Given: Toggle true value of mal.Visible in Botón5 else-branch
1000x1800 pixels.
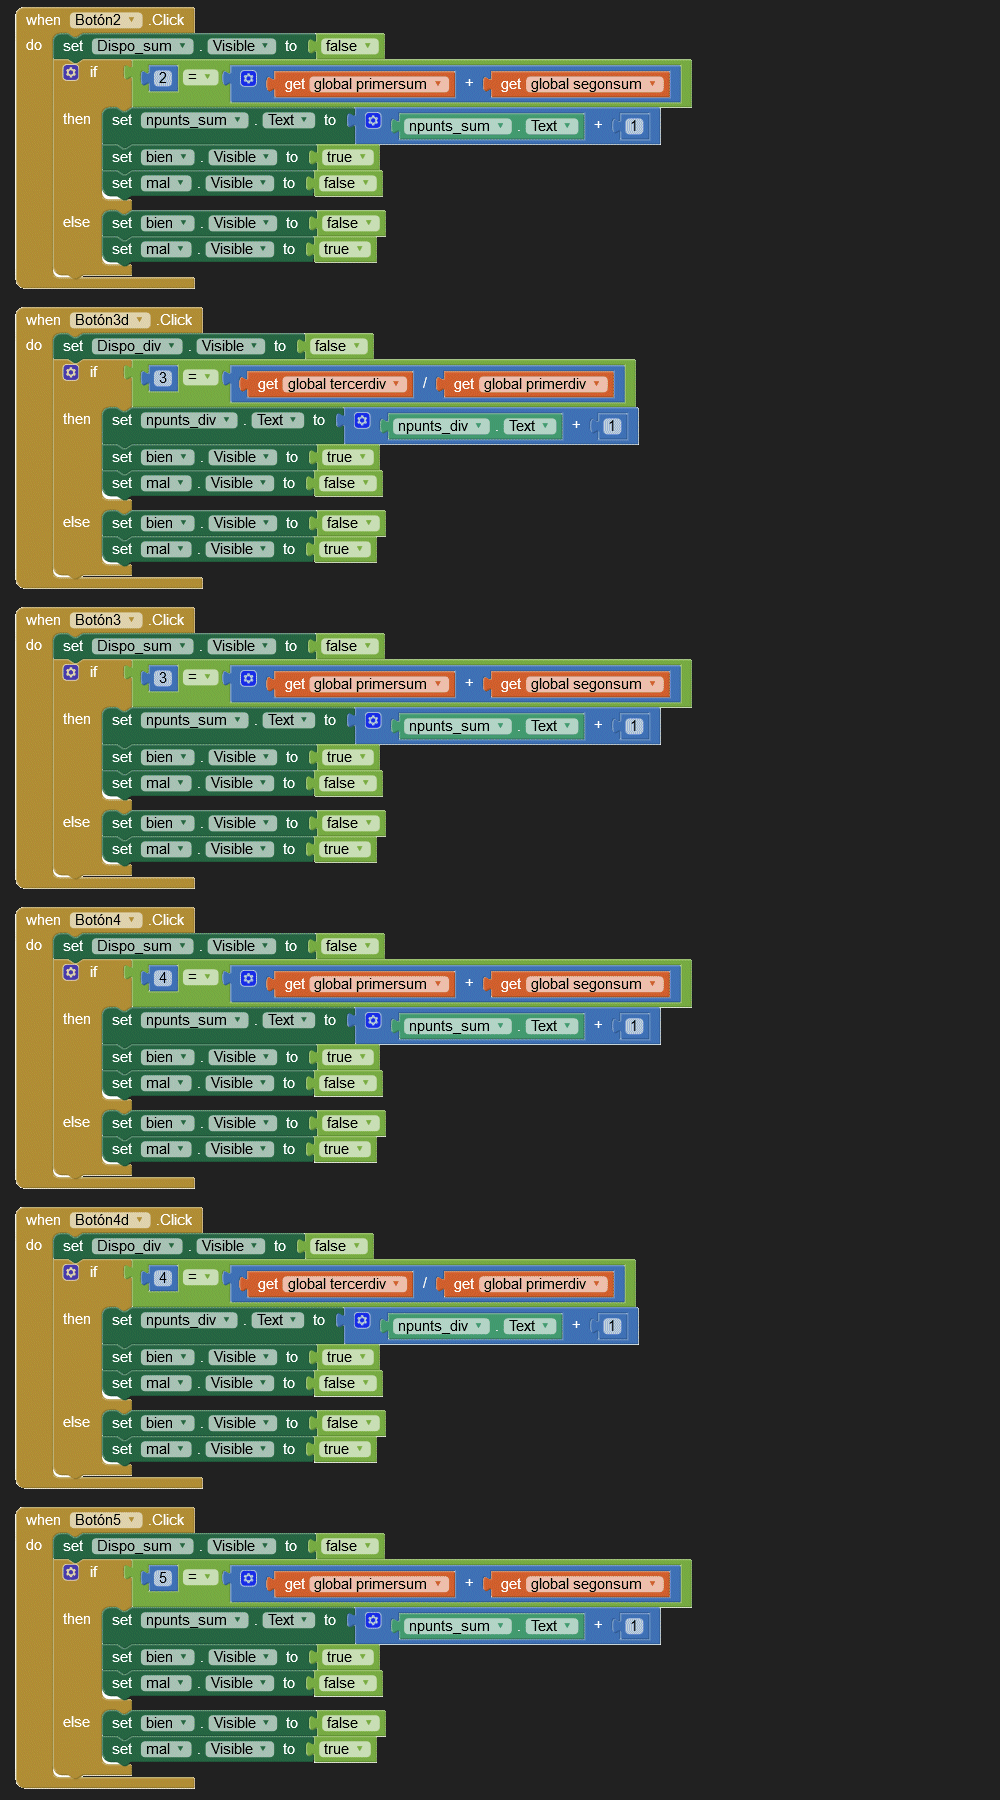Looking at the screenshot, I should pos(343,1749).
